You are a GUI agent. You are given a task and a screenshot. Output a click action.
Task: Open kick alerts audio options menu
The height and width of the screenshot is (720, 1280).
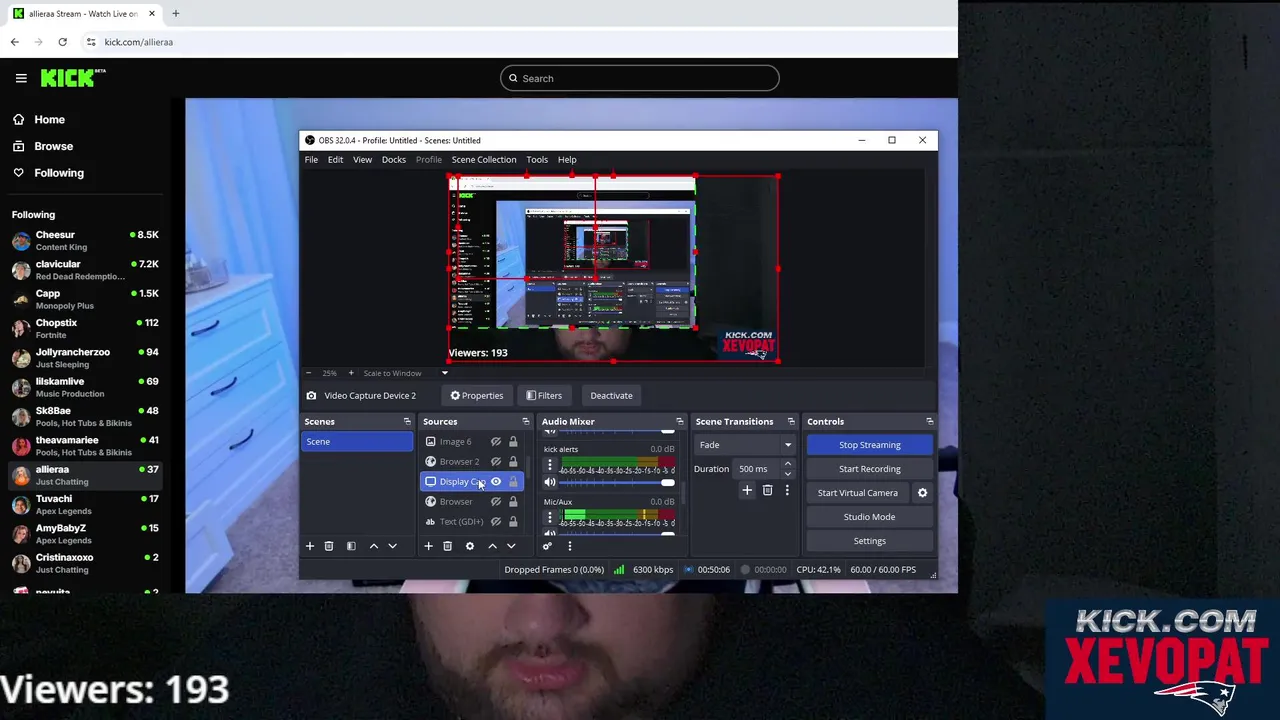[549, 465]
